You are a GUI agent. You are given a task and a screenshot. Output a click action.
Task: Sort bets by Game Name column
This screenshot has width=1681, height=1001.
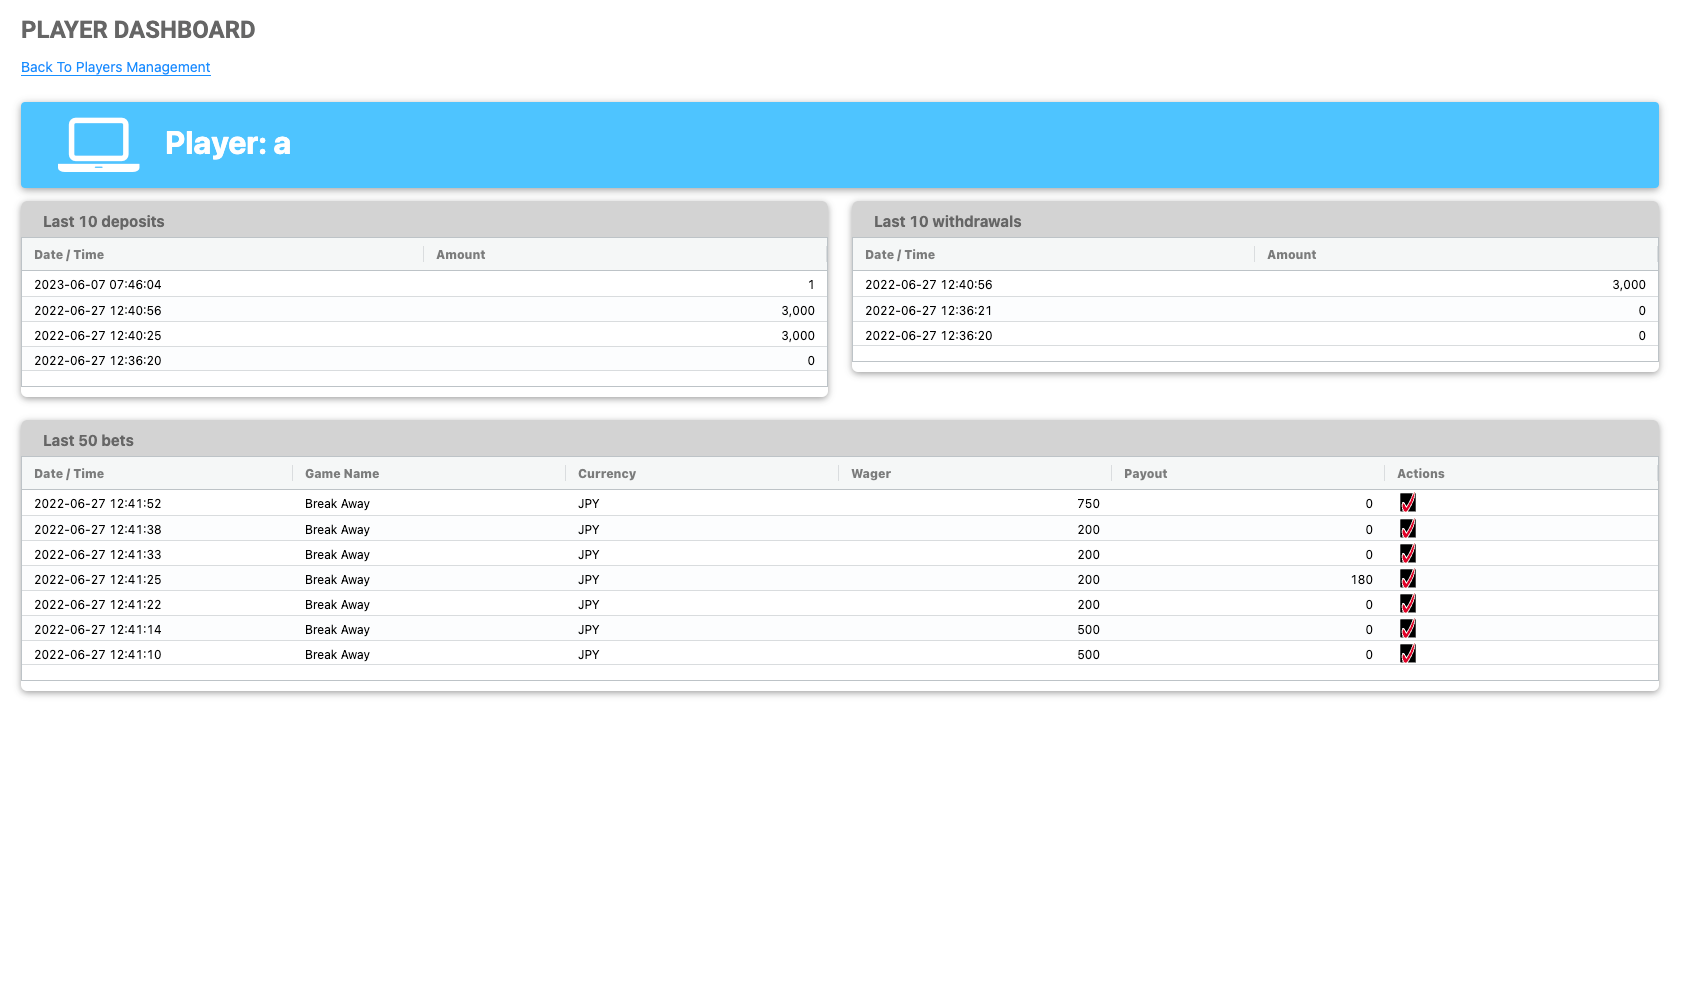(x=342, y=474)
